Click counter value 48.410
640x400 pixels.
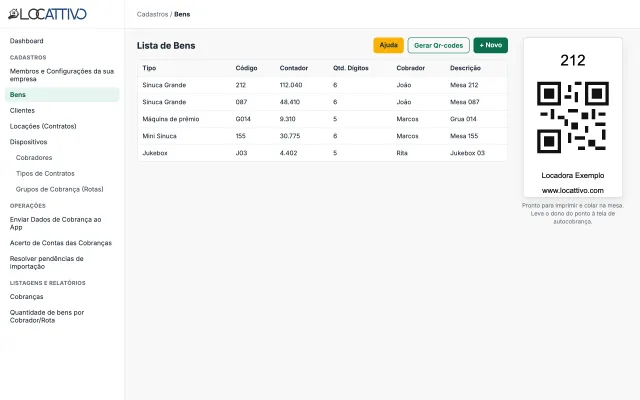(x=289, y=102)
